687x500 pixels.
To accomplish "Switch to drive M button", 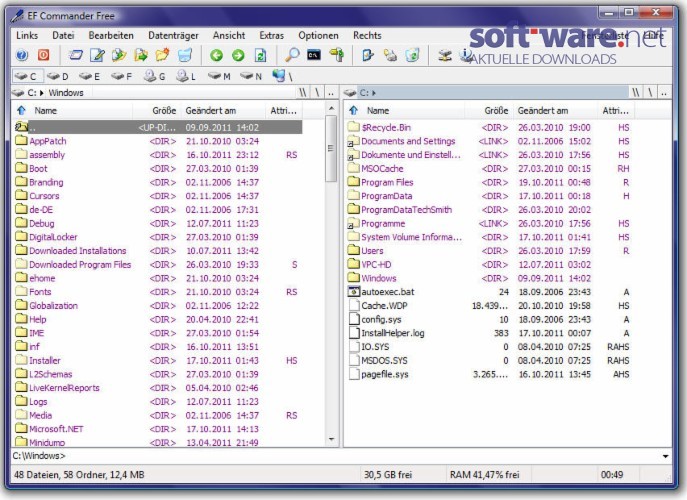I will (x=219, y=77).
